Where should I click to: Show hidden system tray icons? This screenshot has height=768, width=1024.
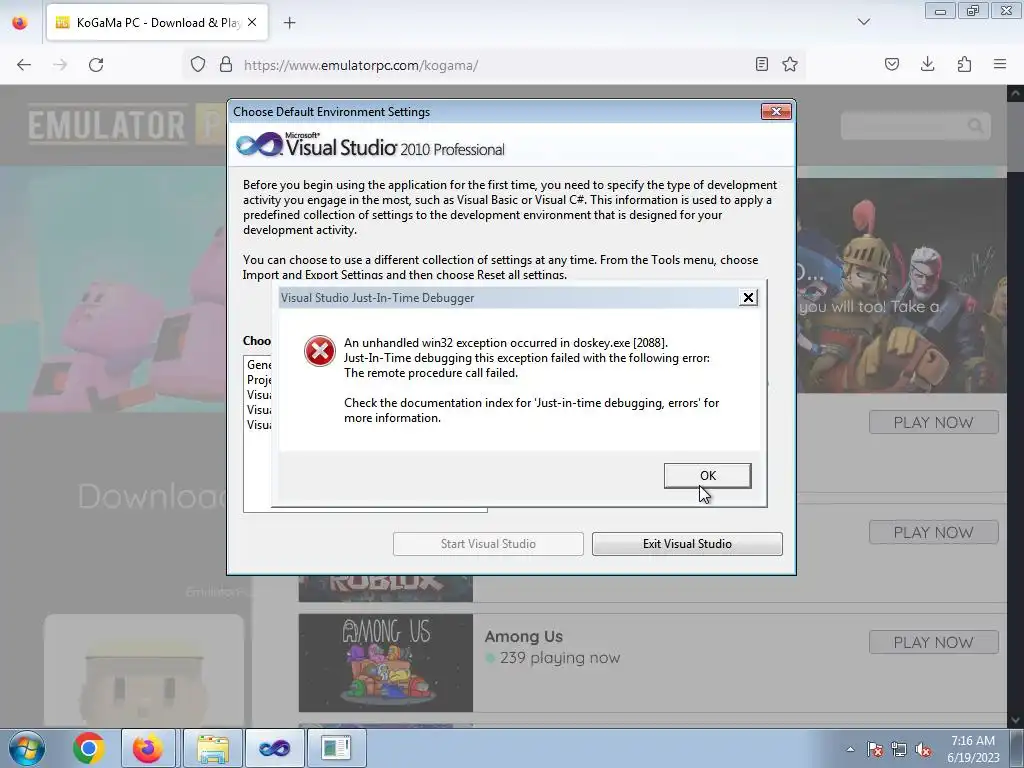[x=850, y=749]
